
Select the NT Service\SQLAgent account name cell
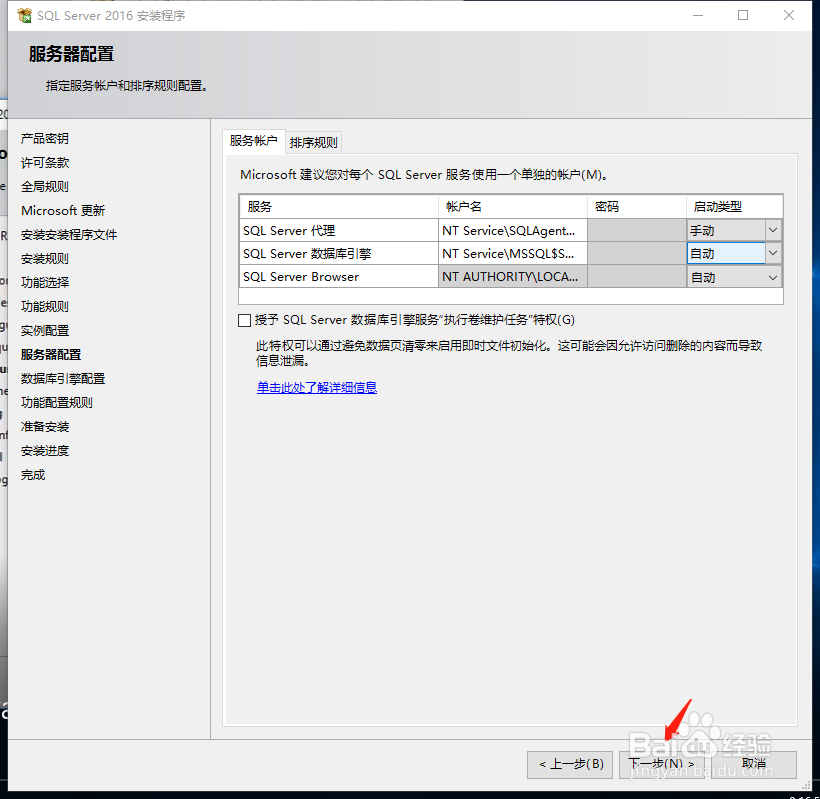click(512, 231)
